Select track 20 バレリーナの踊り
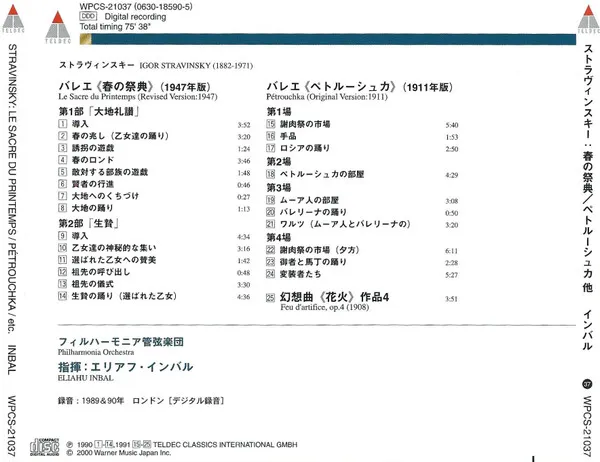 [x=313, y=212]
